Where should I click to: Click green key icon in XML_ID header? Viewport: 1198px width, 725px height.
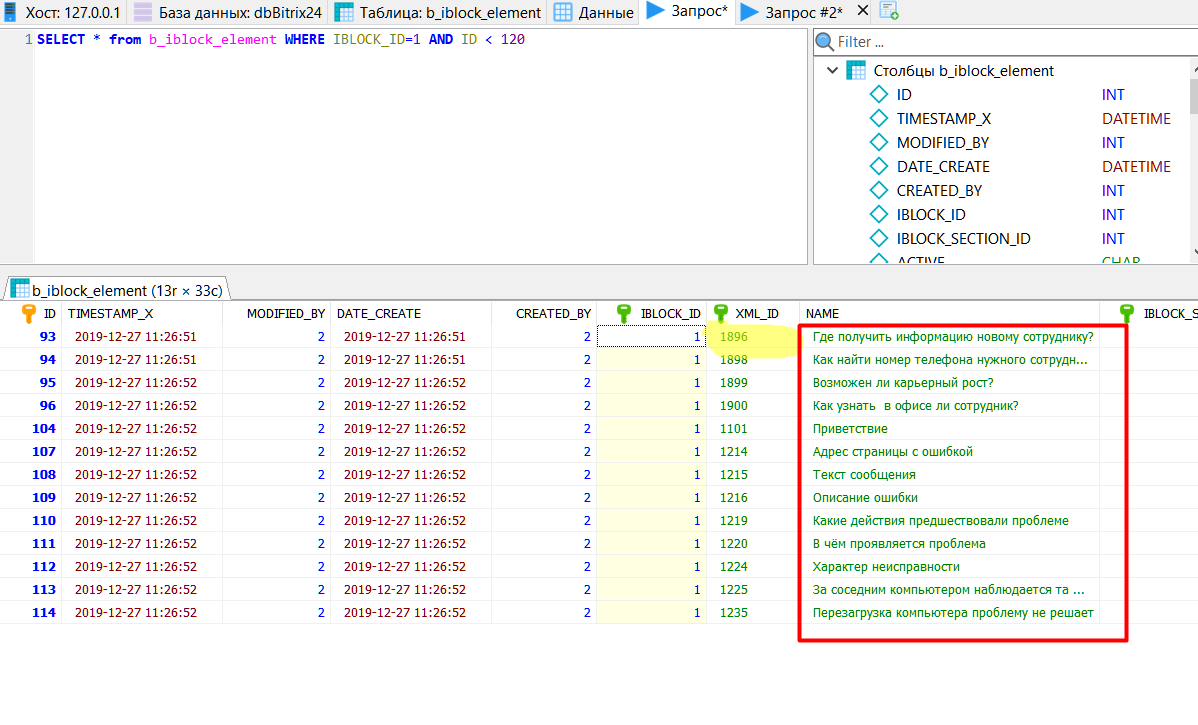[x=720, y=312]
